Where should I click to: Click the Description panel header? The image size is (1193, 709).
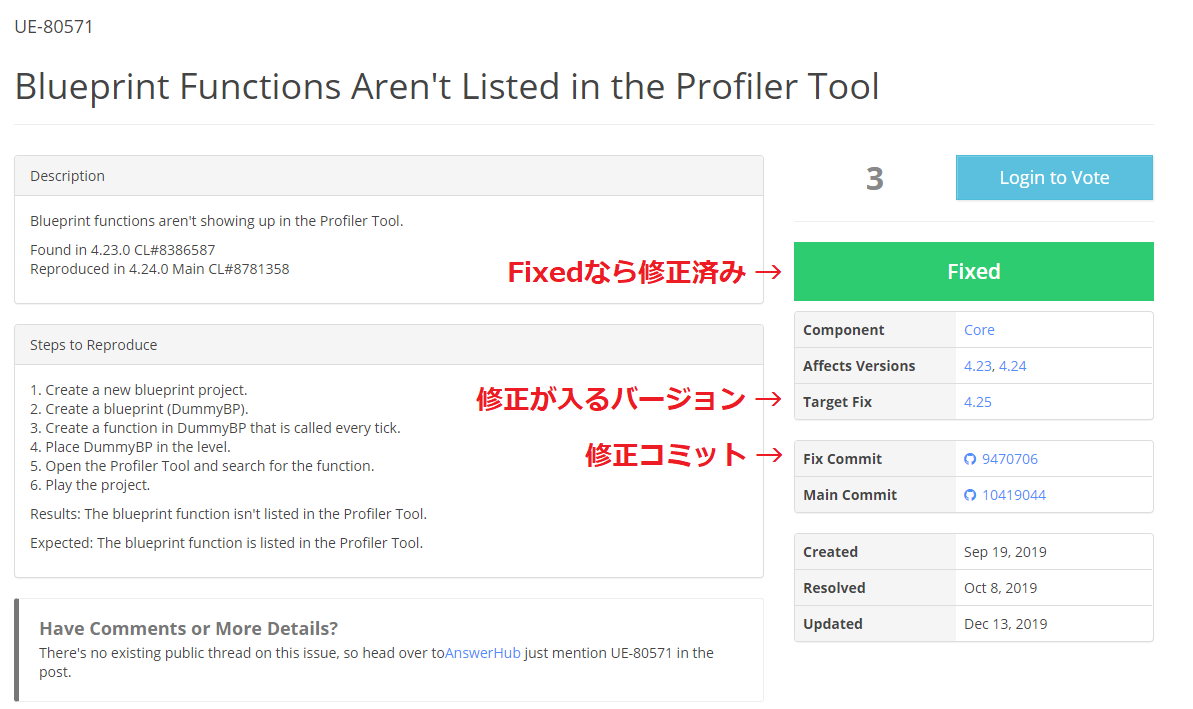(389, 176)
